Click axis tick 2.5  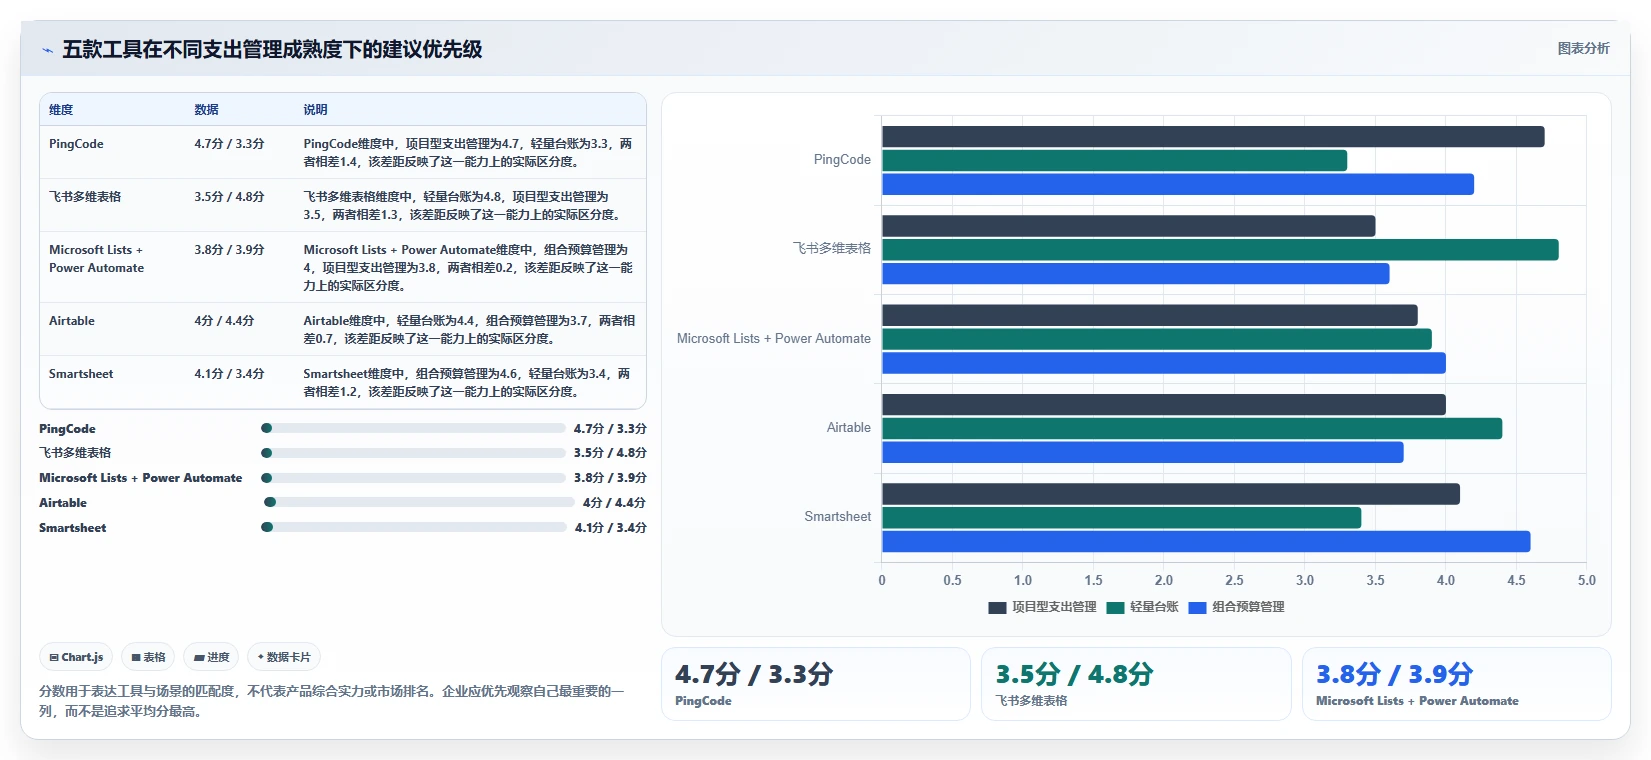pyautogui.click(x=1234, y=580)
